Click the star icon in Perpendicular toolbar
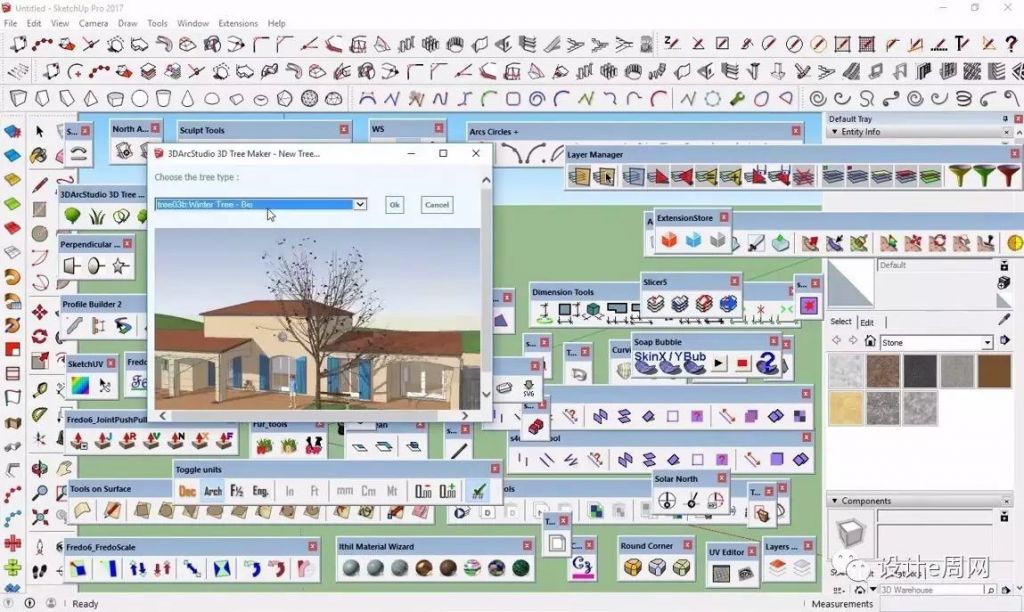 pos(120,266)
